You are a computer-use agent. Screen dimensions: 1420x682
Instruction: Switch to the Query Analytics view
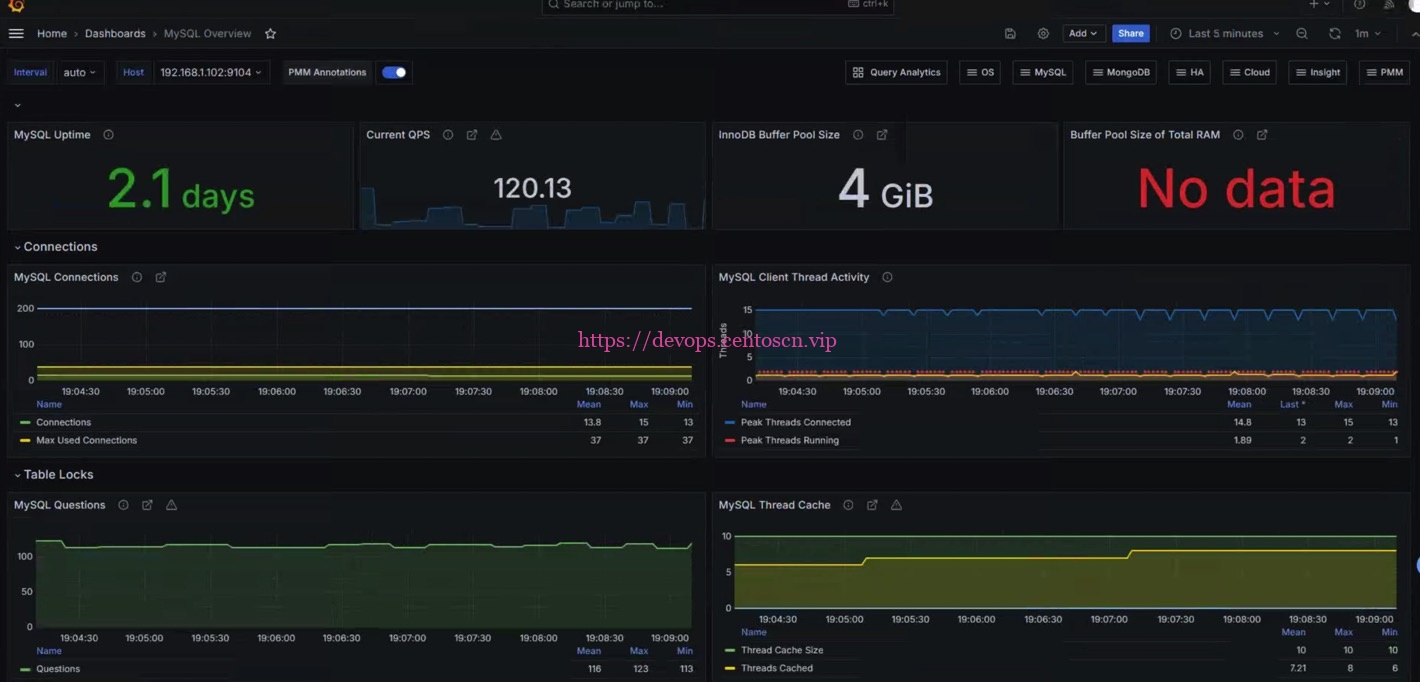click(x=896, y=72)
